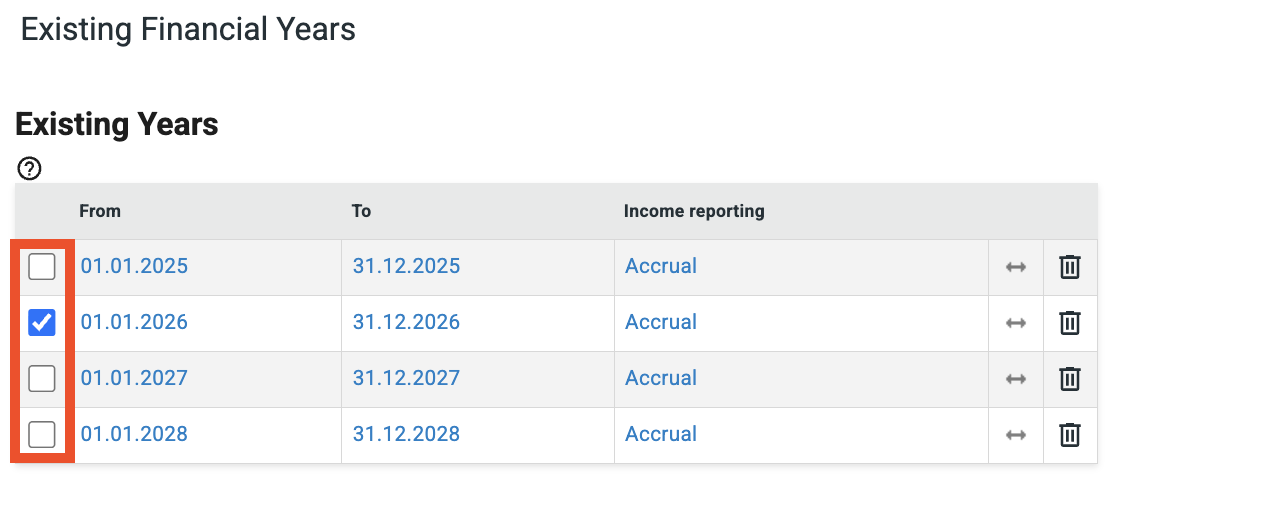Click the double-arrow icon for 2027

[1016, 379]
